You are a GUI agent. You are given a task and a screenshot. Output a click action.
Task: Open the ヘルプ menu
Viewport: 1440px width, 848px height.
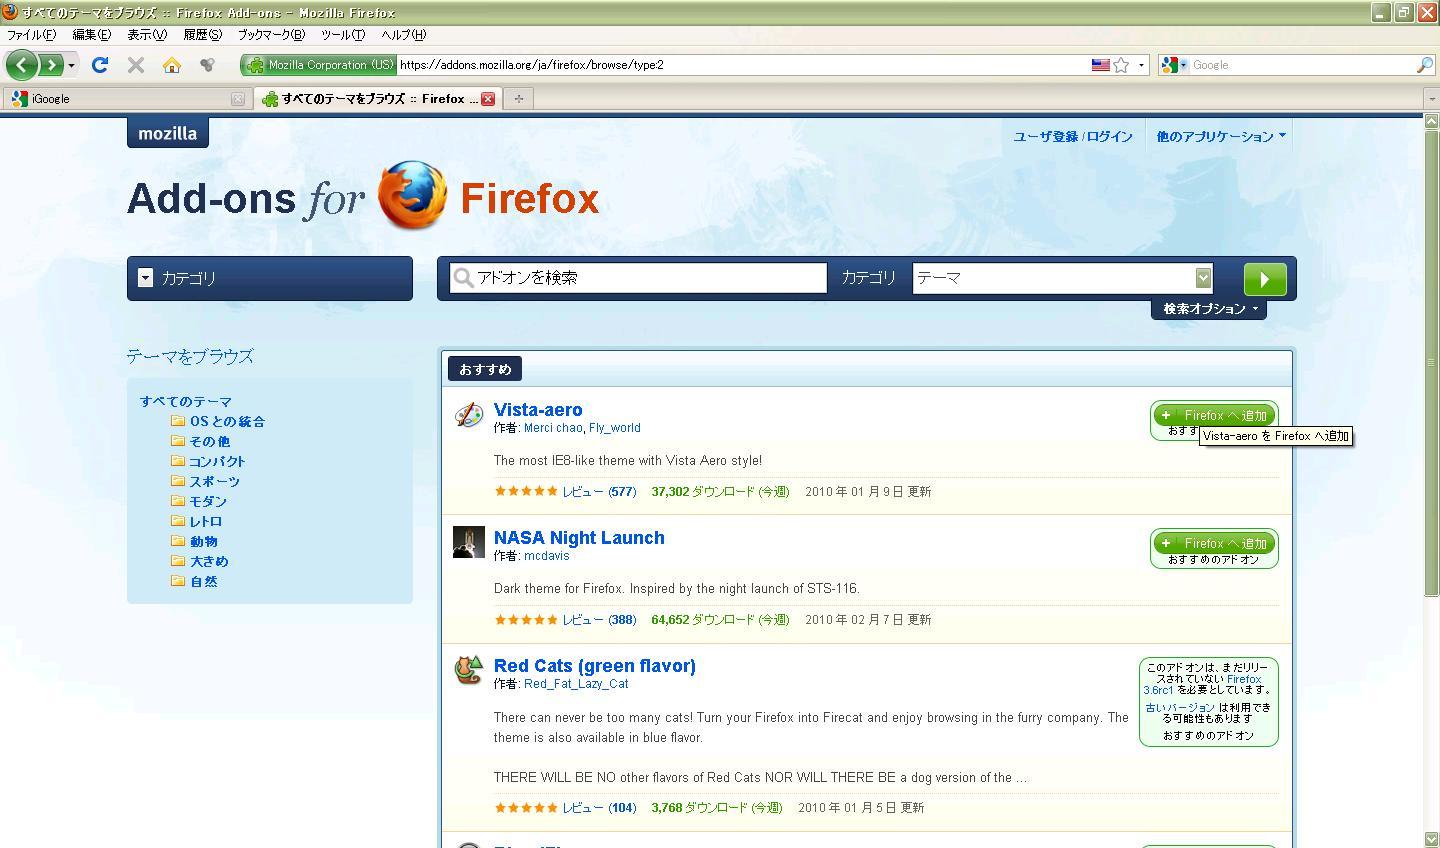403,35
